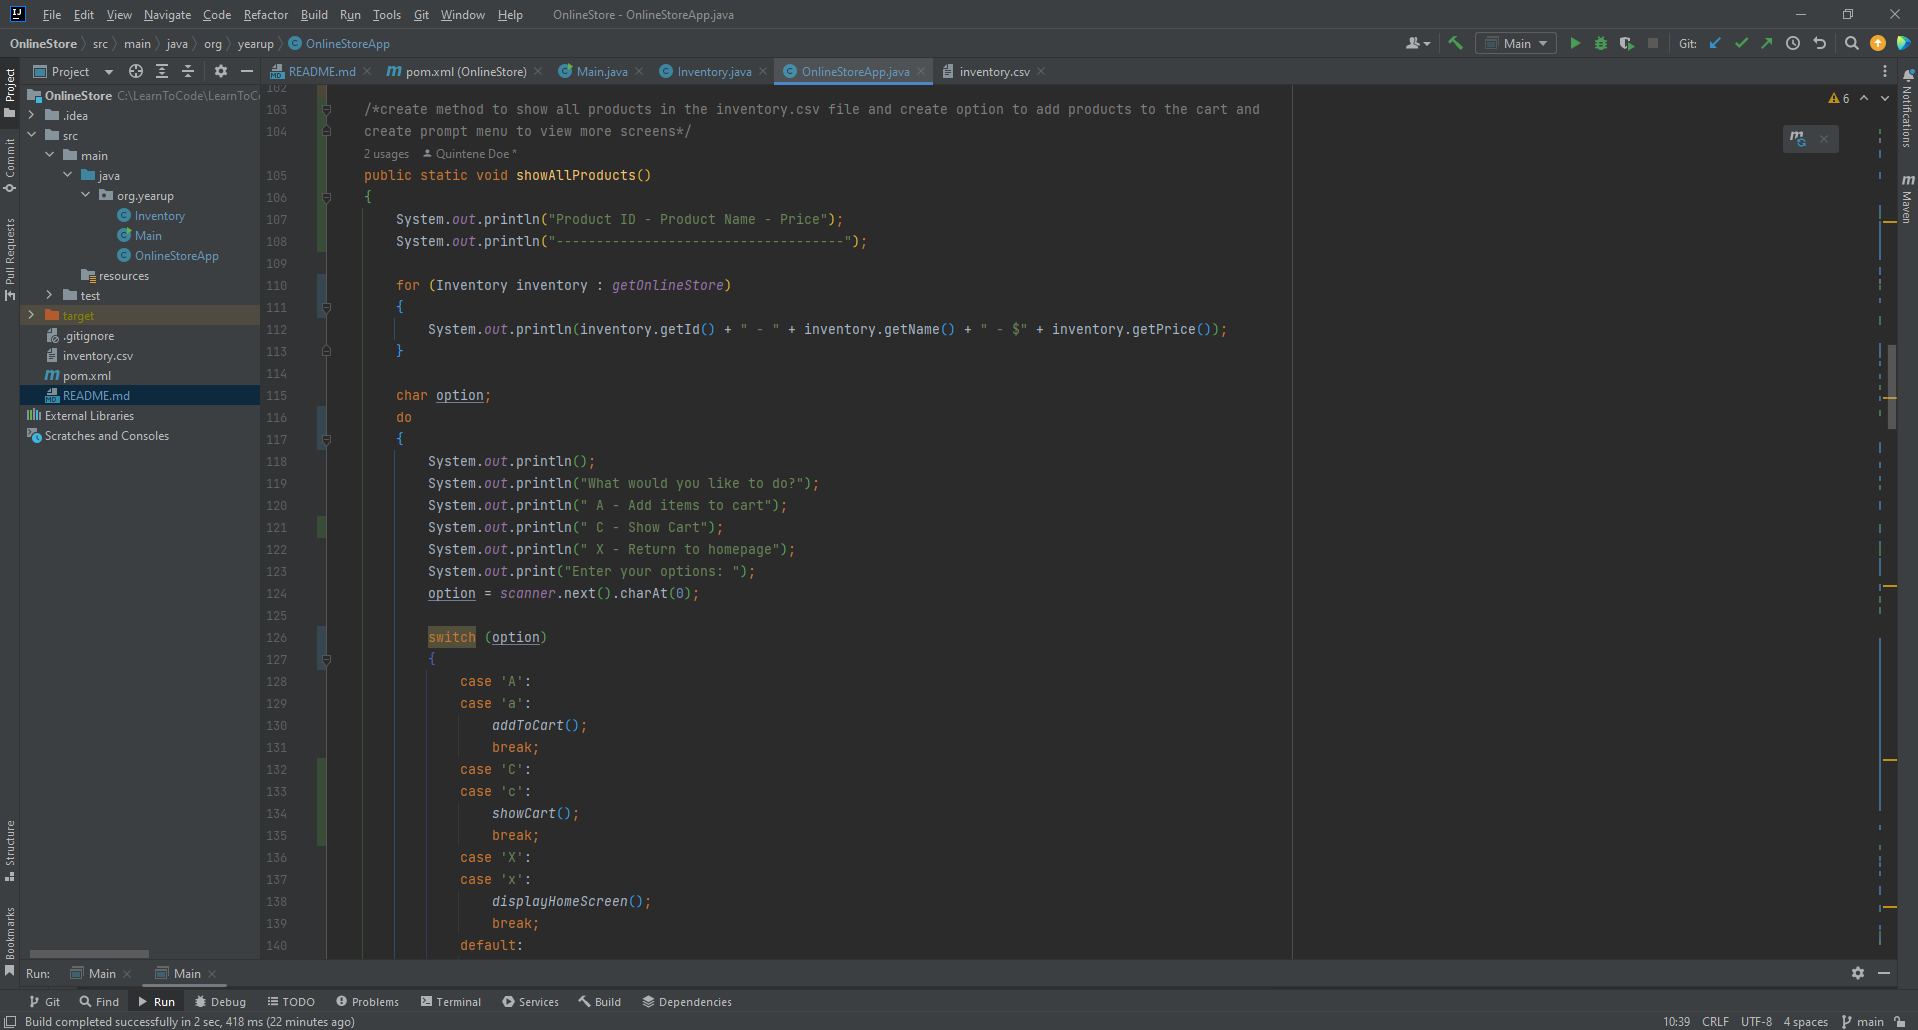The height and width of the screenshot is (1030, 1918).
Task: Click main Git branch in status bar
Action: click(x=1863, y=1021)
